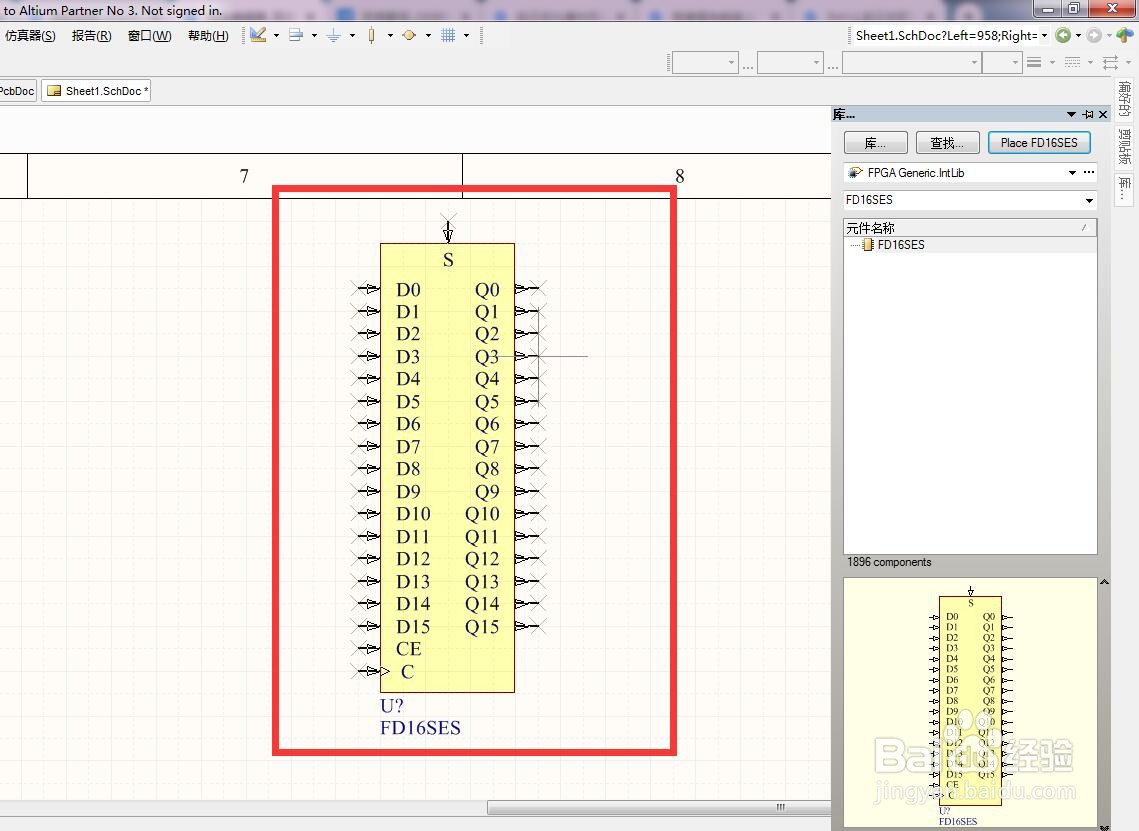Click the home page icon in navigation bar

pyautogui.click(x=1125, y=35)
